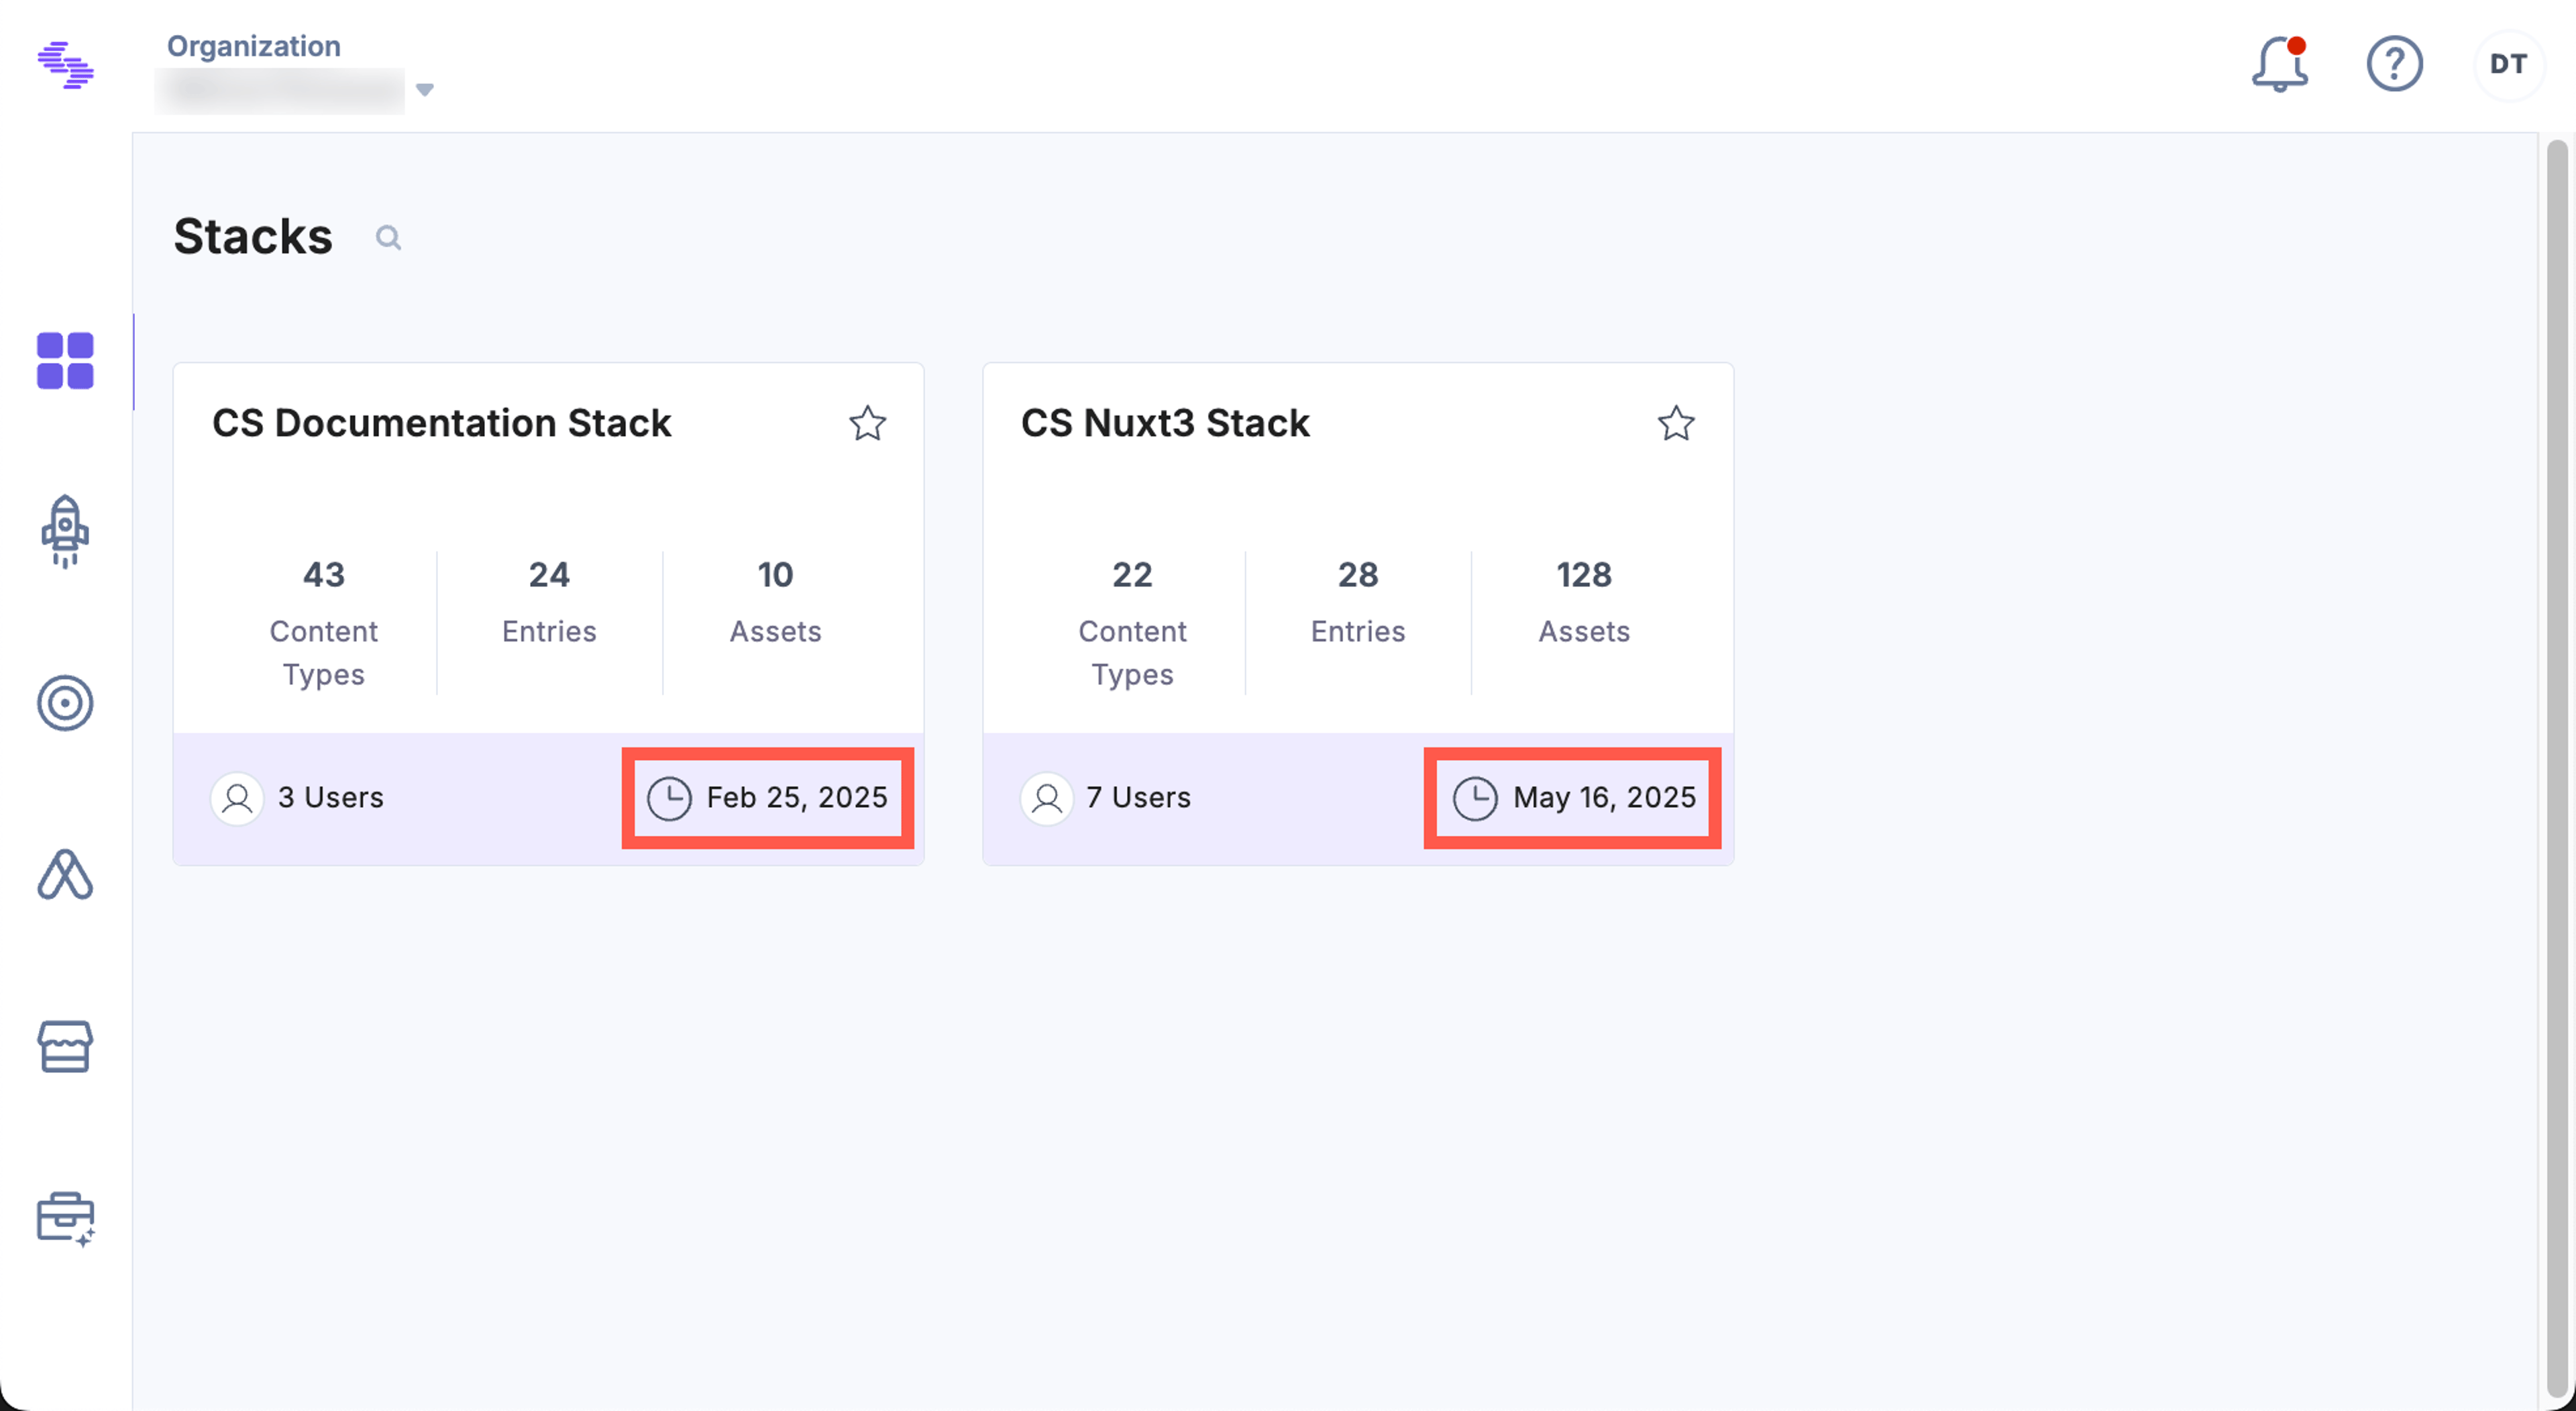Click the 43 Content Types count
The image size is (2576, 1411).
[323, 575]
